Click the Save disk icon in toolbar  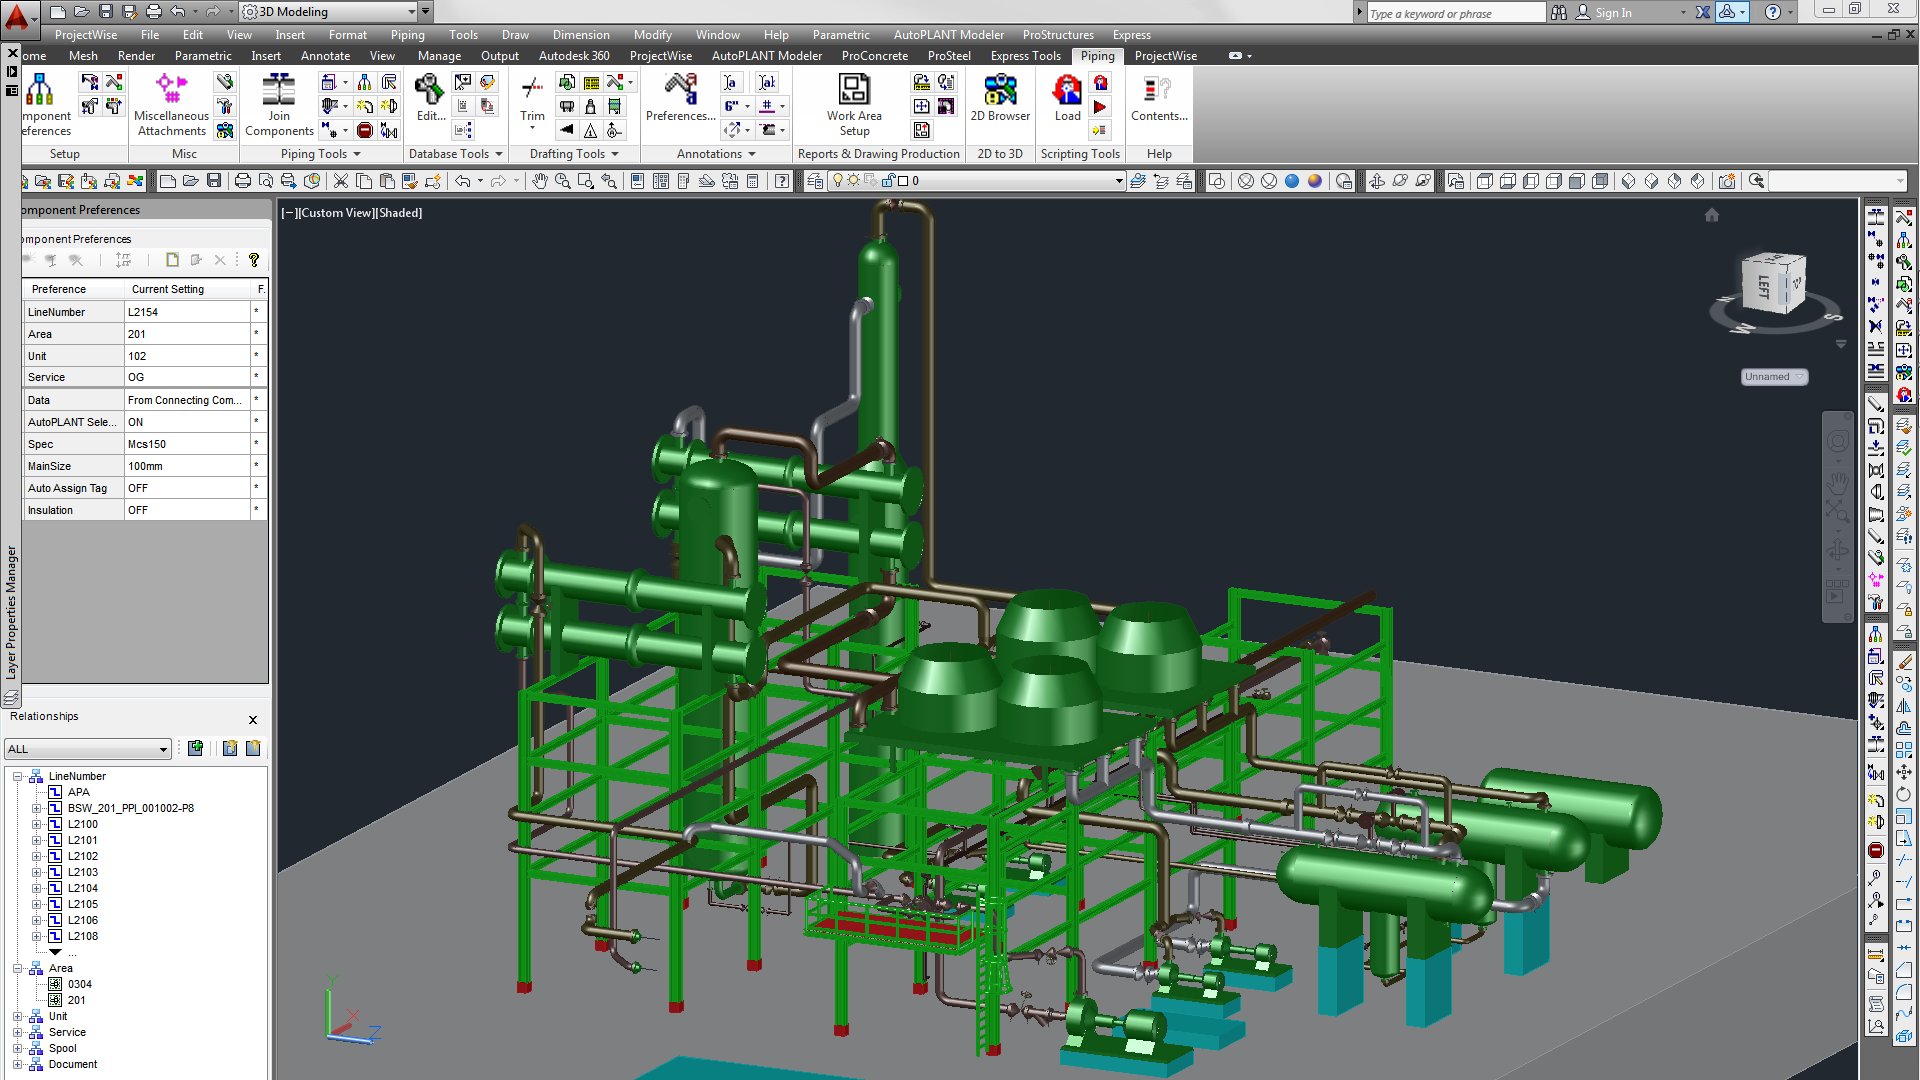pos(214,181)
